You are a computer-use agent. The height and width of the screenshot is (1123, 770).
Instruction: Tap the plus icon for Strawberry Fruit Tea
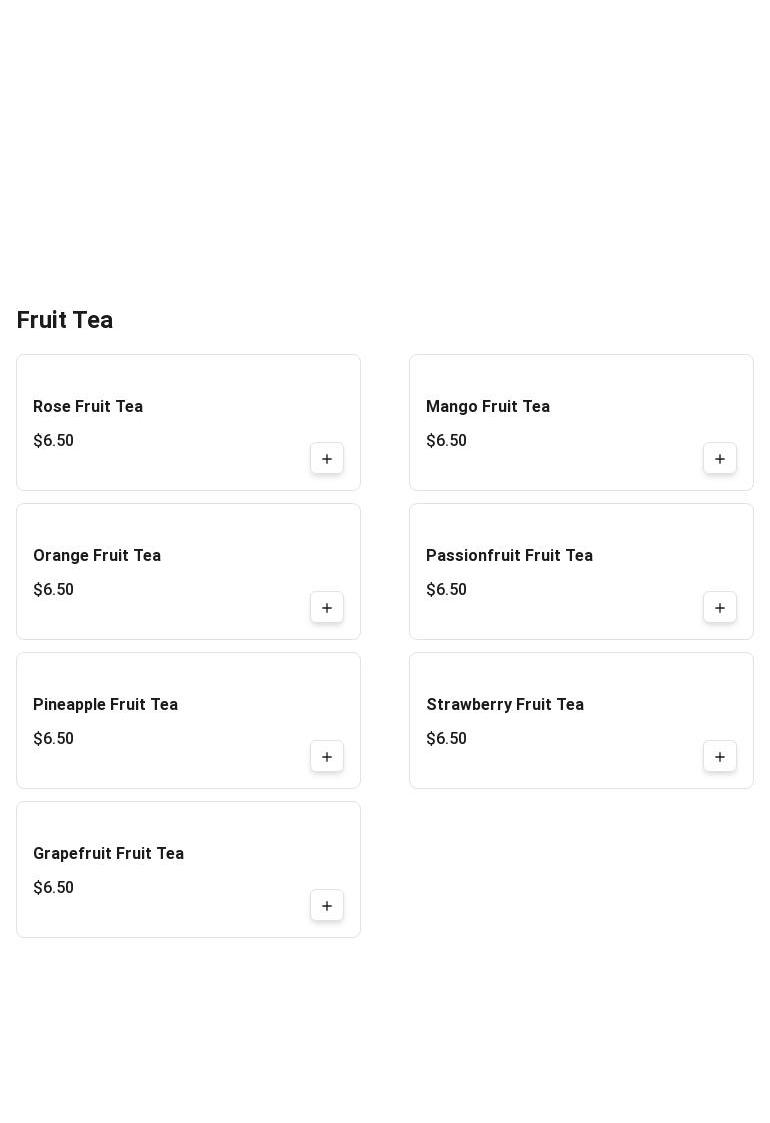[x=720, y=757]
